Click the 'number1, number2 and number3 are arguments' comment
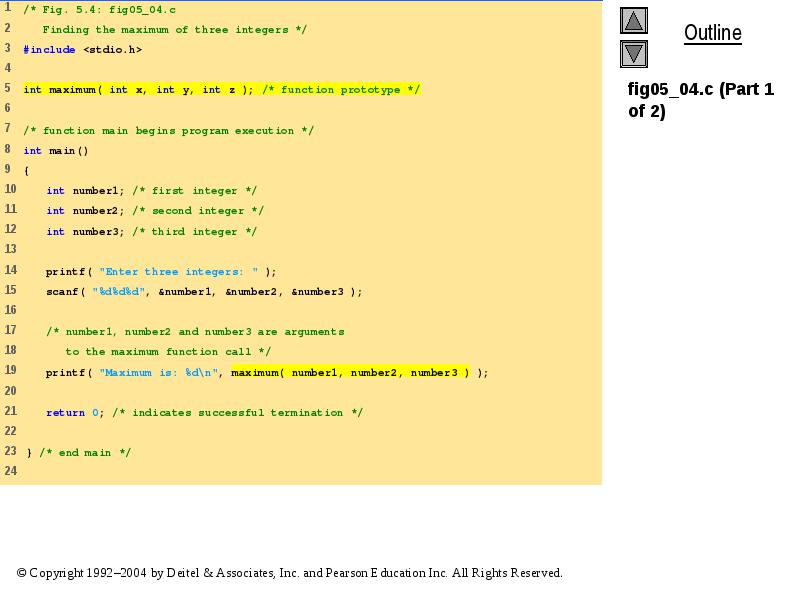This screenshot has height=600, width=800. (x=195, y=332)
